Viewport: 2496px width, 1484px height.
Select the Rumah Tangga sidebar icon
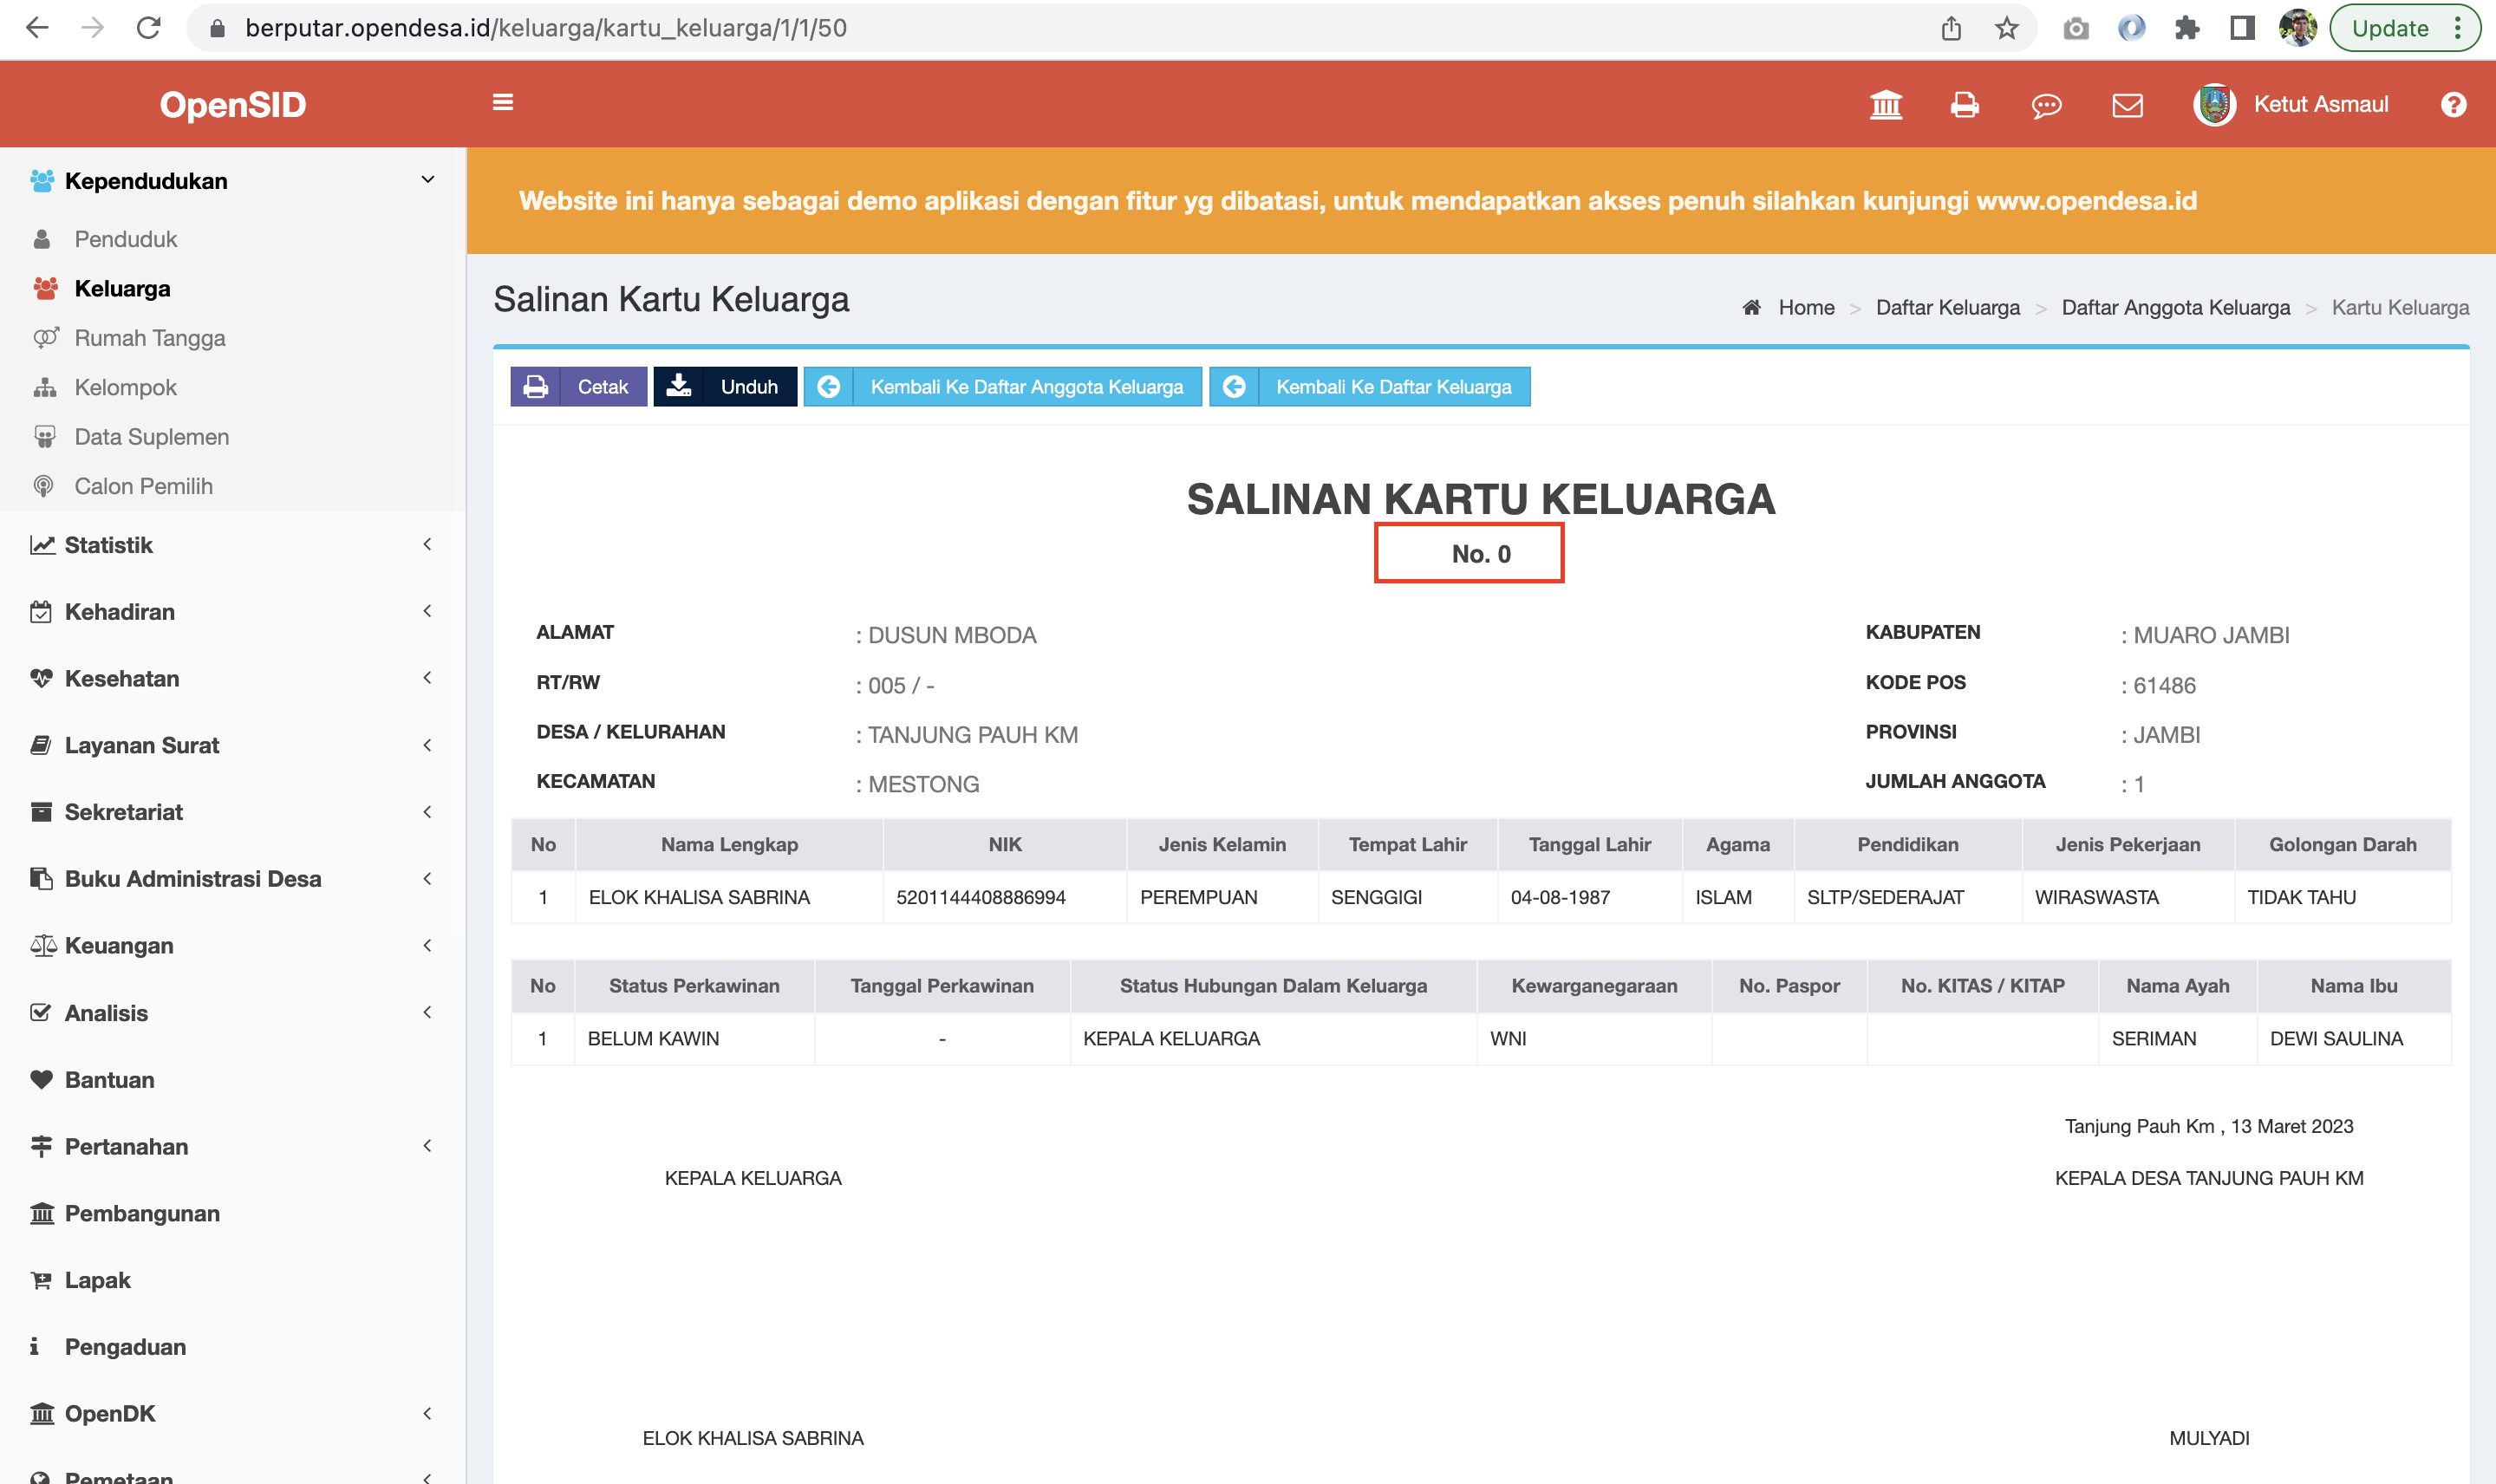point(44,338)
